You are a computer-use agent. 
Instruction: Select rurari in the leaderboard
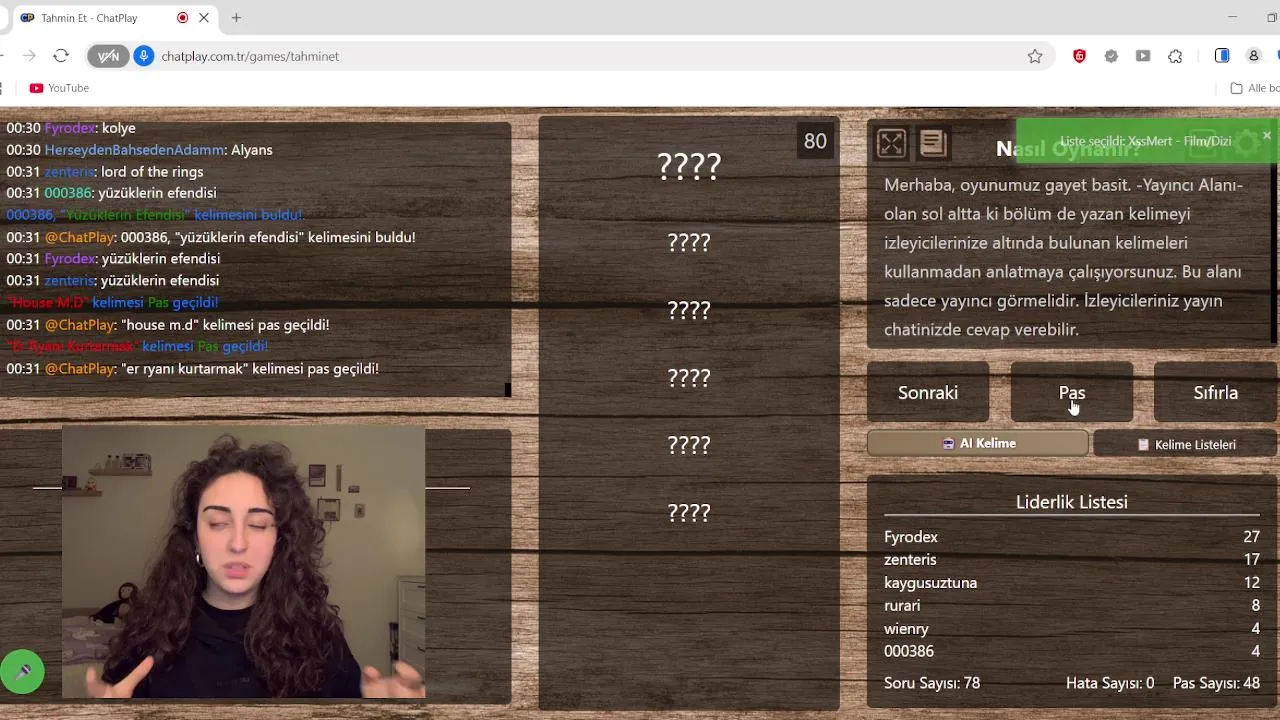click(902, 606)
